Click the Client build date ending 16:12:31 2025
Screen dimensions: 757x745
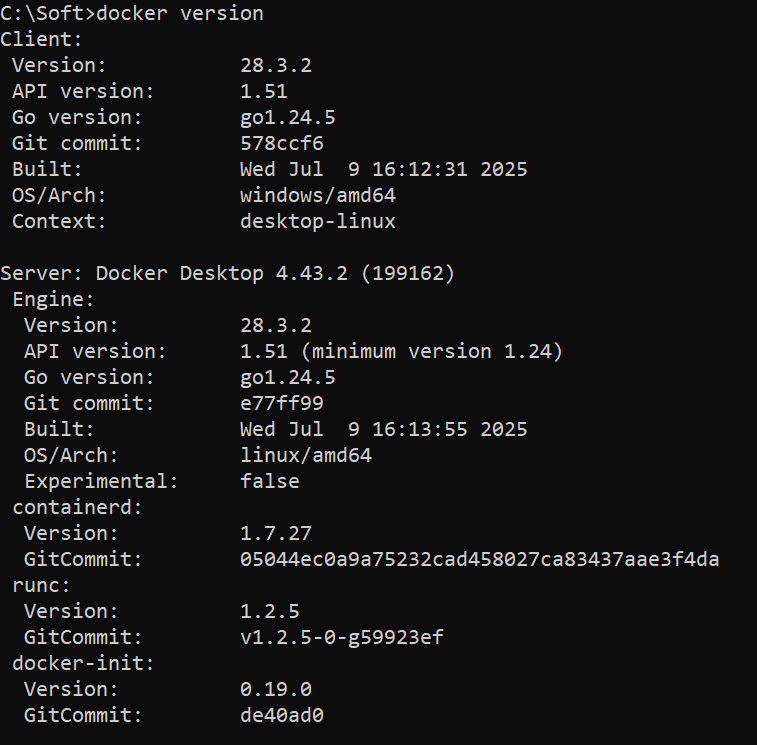click(x=383, y=170)
